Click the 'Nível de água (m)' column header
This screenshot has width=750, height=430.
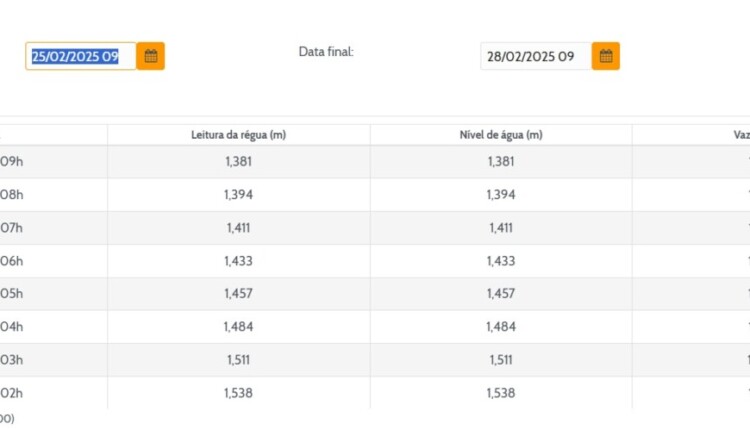(x=501, y=135)
